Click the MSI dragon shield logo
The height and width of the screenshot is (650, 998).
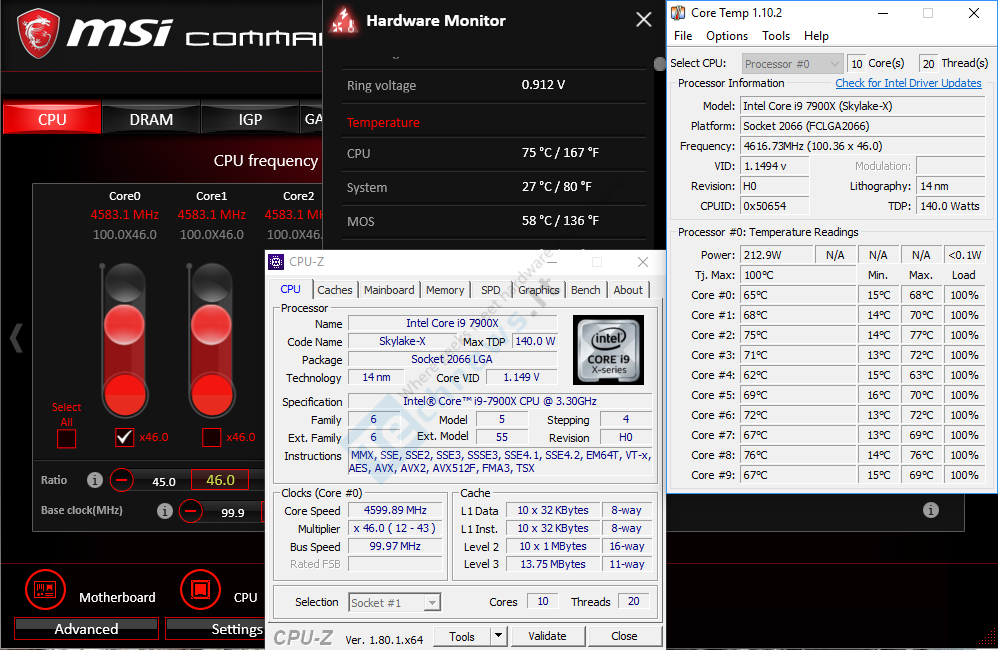click(x=38, y=33)
